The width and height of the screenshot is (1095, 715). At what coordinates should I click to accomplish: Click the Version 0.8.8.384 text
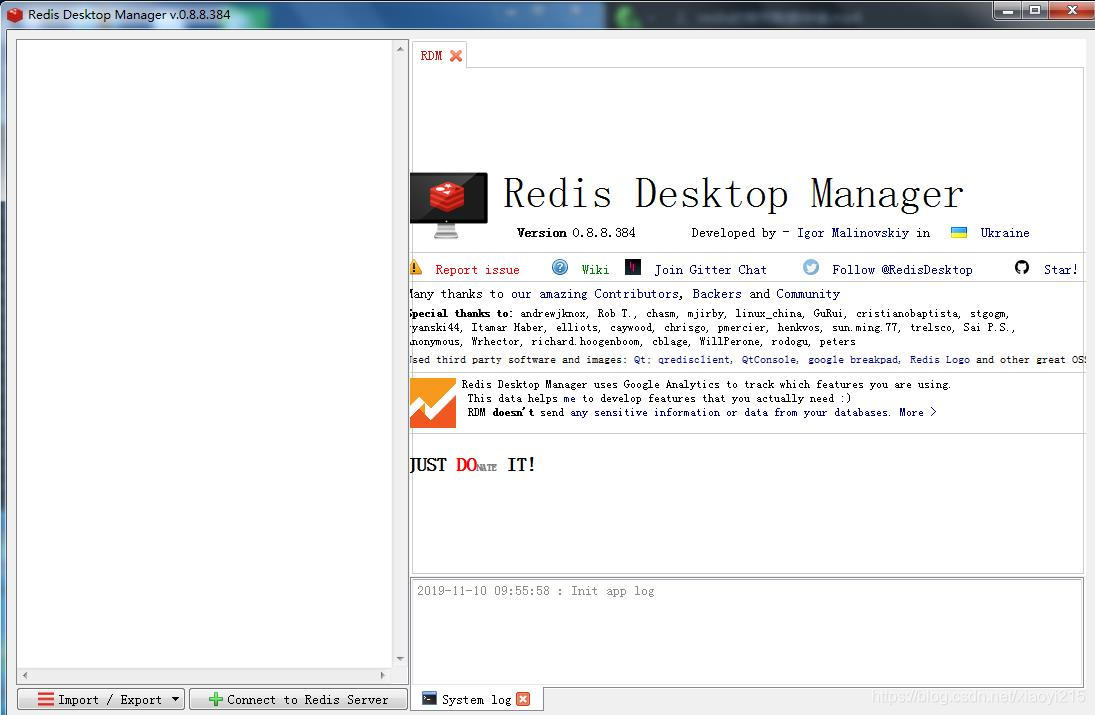576,233
